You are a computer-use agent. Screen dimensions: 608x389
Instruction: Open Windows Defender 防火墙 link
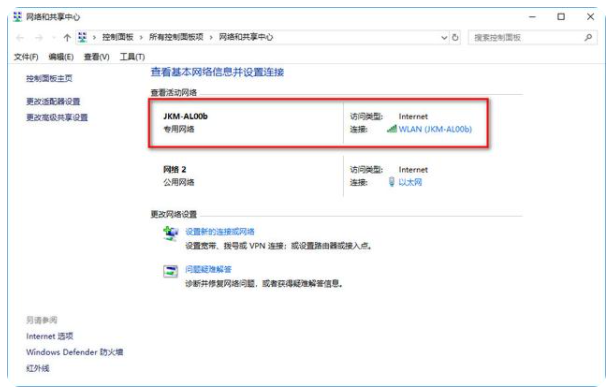click(74, 352)
